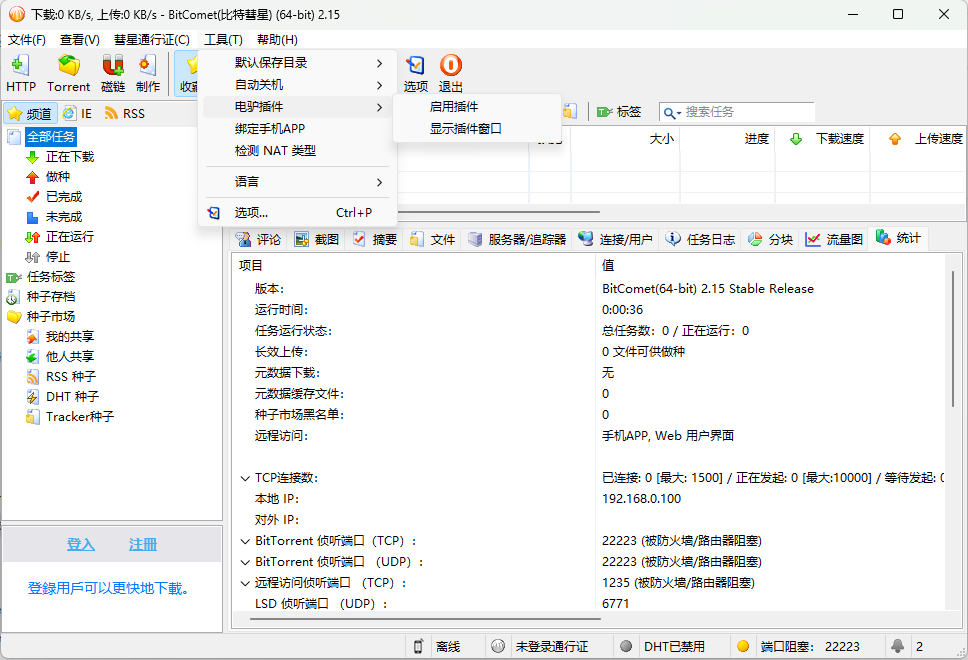
Task: Collapse the BitTorrent 侦听端口 (UDP) row
Action: 245,562
